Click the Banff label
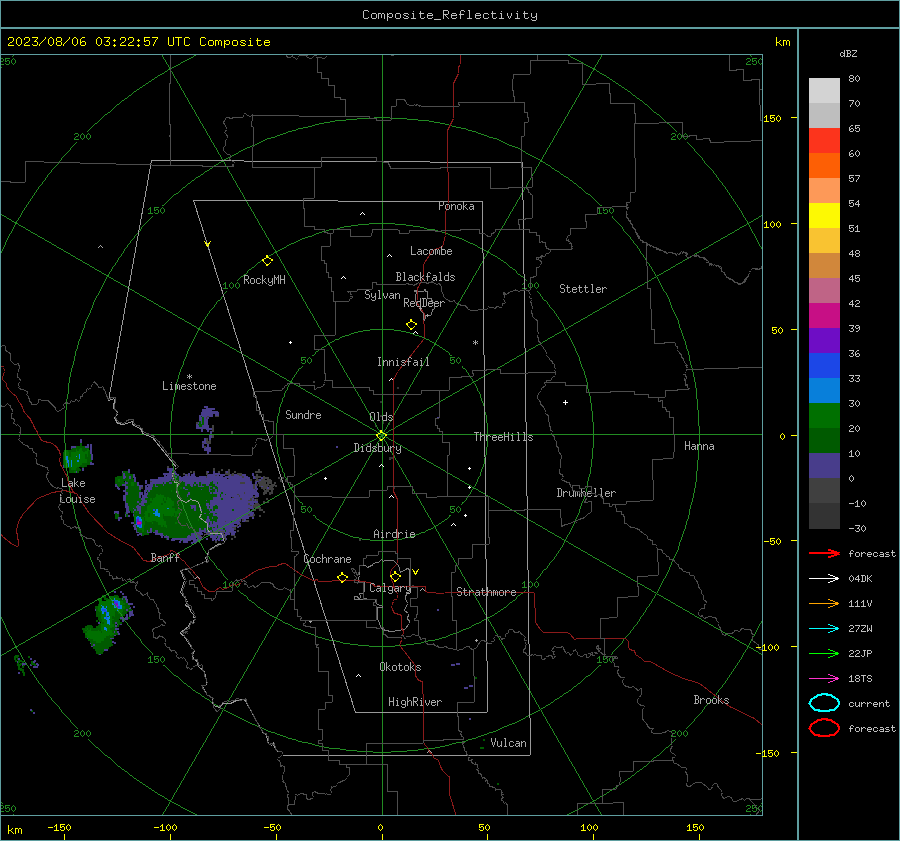The height and width of the screenshot is (841, 900). (165, 557)
